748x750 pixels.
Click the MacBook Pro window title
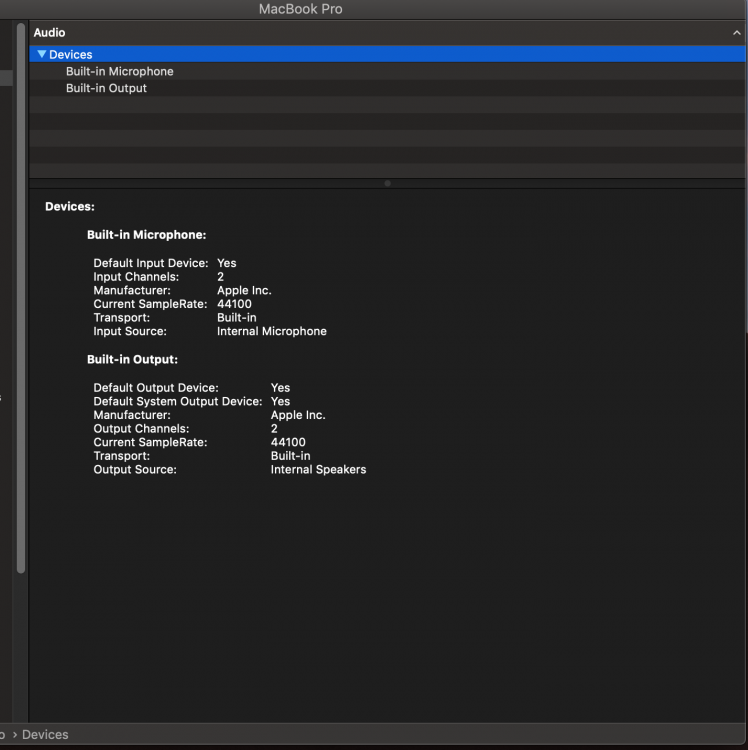[x=300, y=9]
